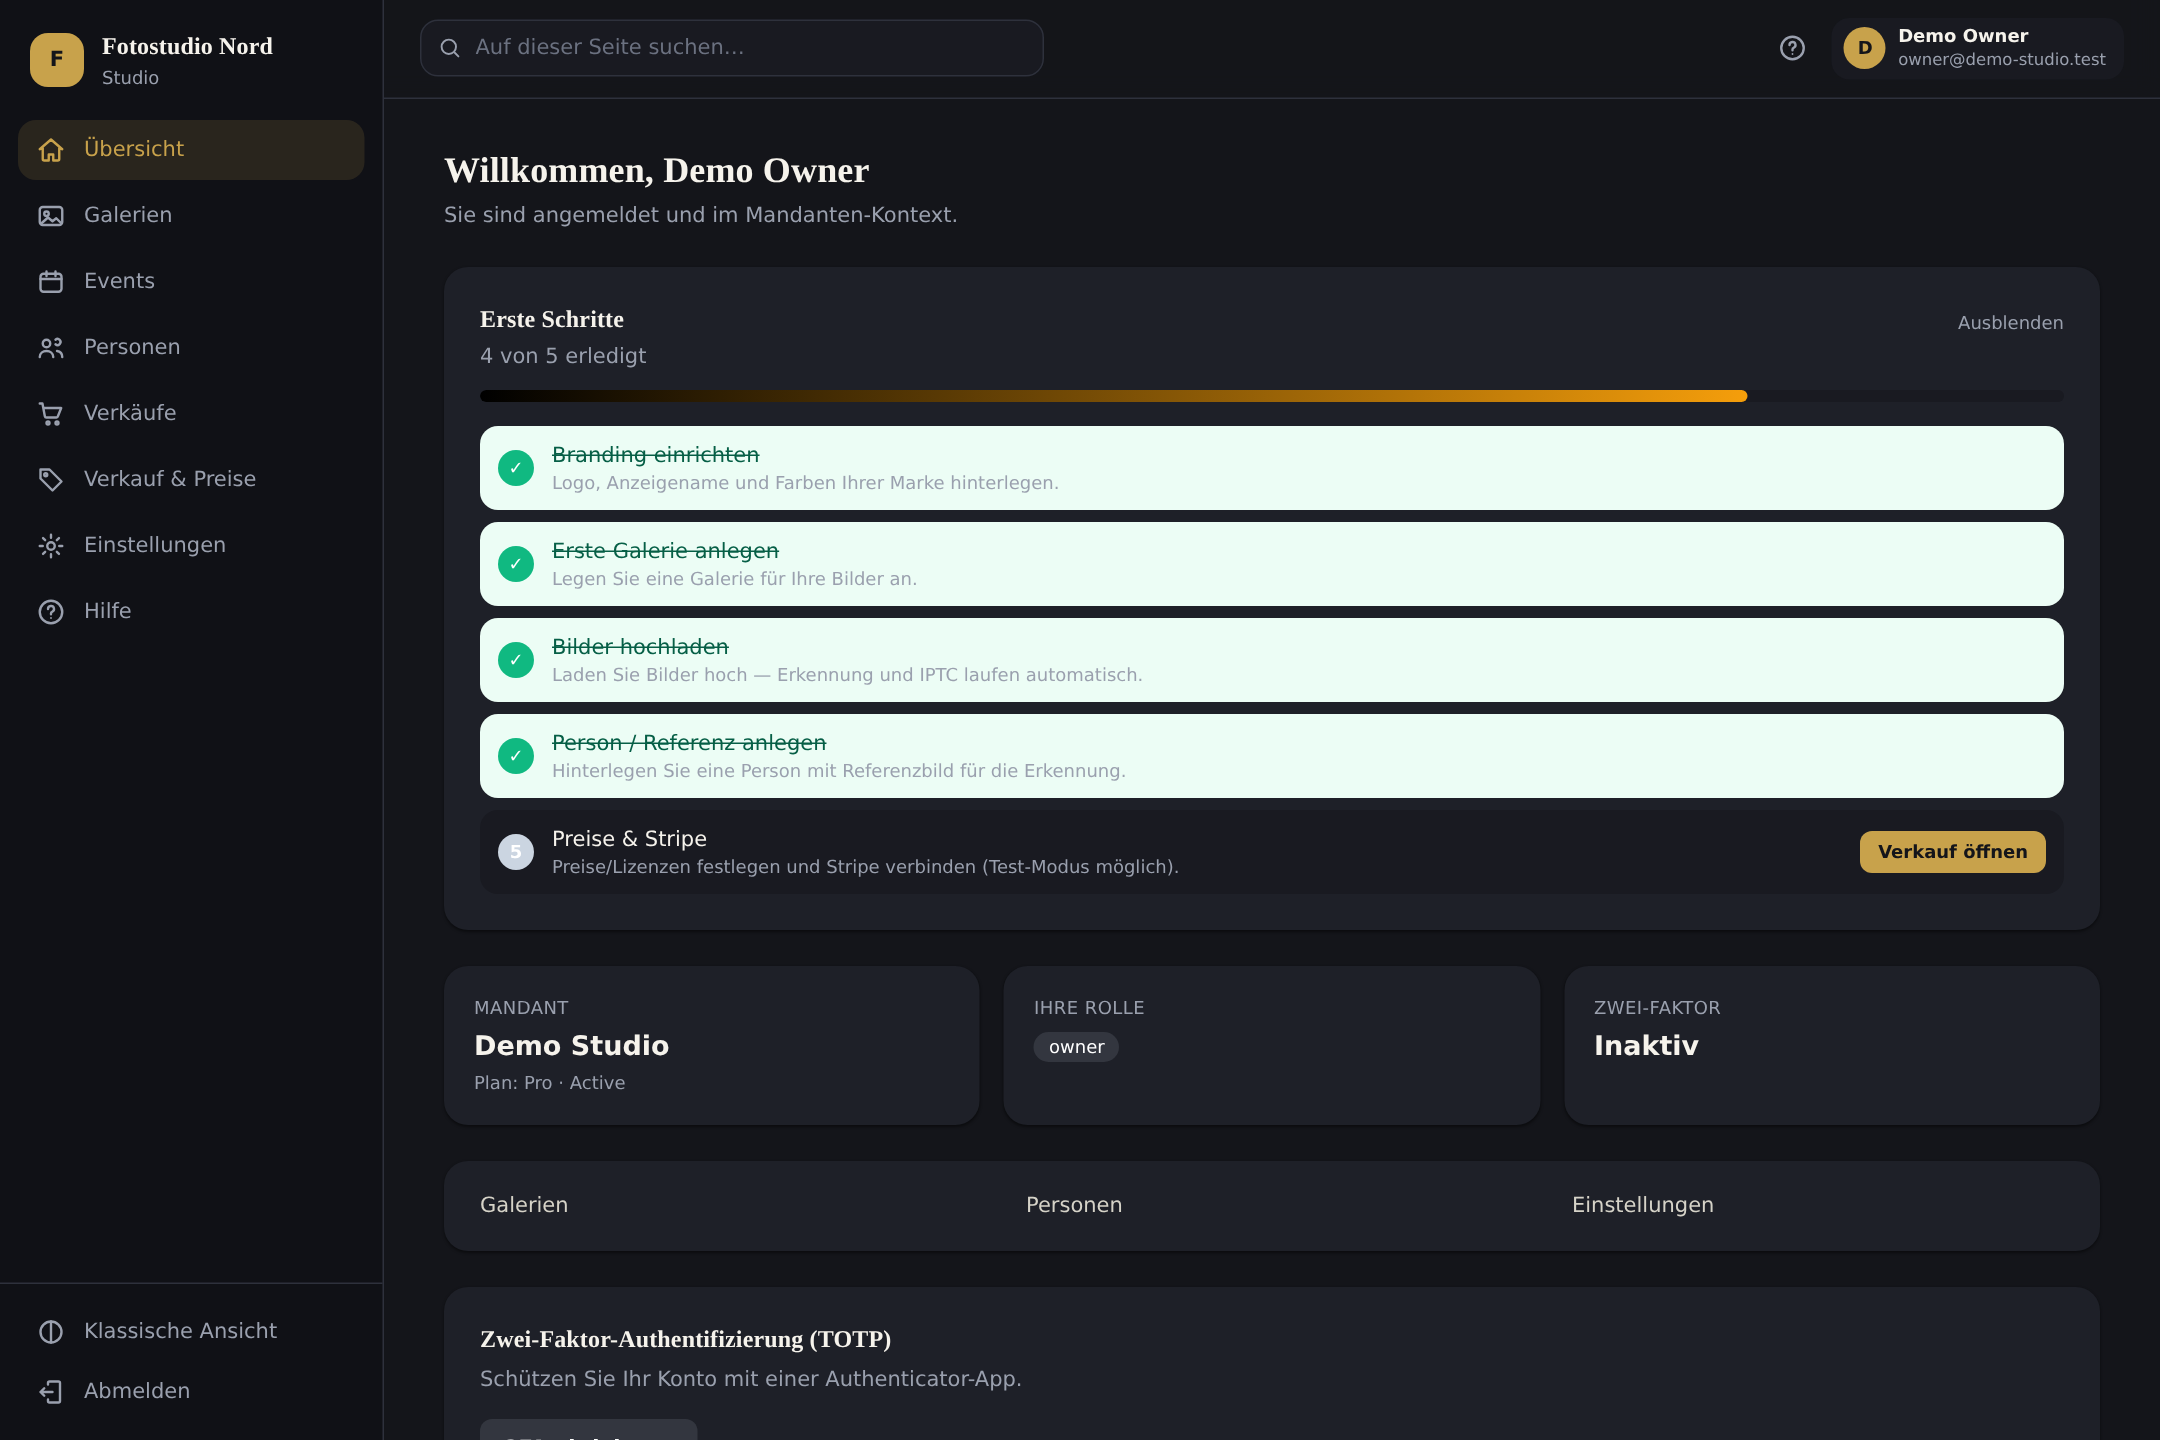Open the Einstellungen sidebar entry
Screen dimensions: 2160x1440
(191, 546)
